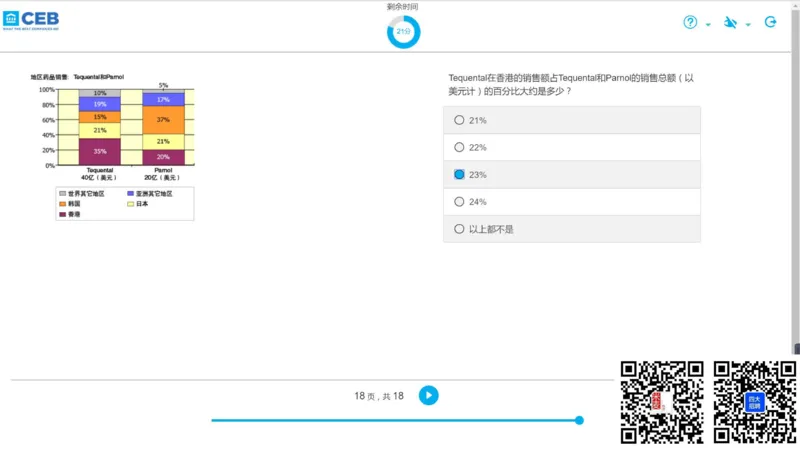Image resolution: width=800 pixels, height=450 pixels.
Task: Click the 韩国 orange legend swatch
Action: tap(62, 204)
